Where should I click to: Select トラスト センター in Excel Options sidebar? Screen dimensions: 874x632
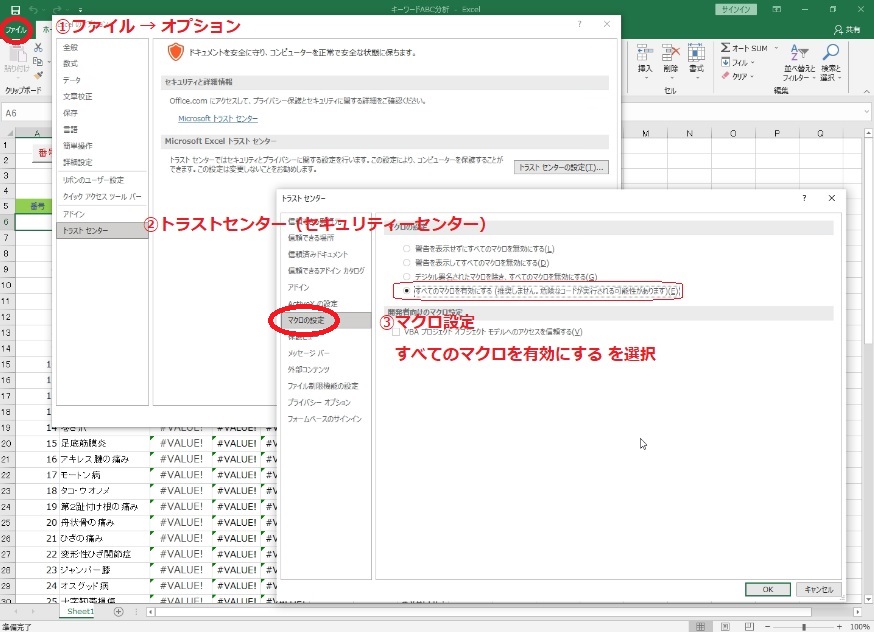[102, 230]
